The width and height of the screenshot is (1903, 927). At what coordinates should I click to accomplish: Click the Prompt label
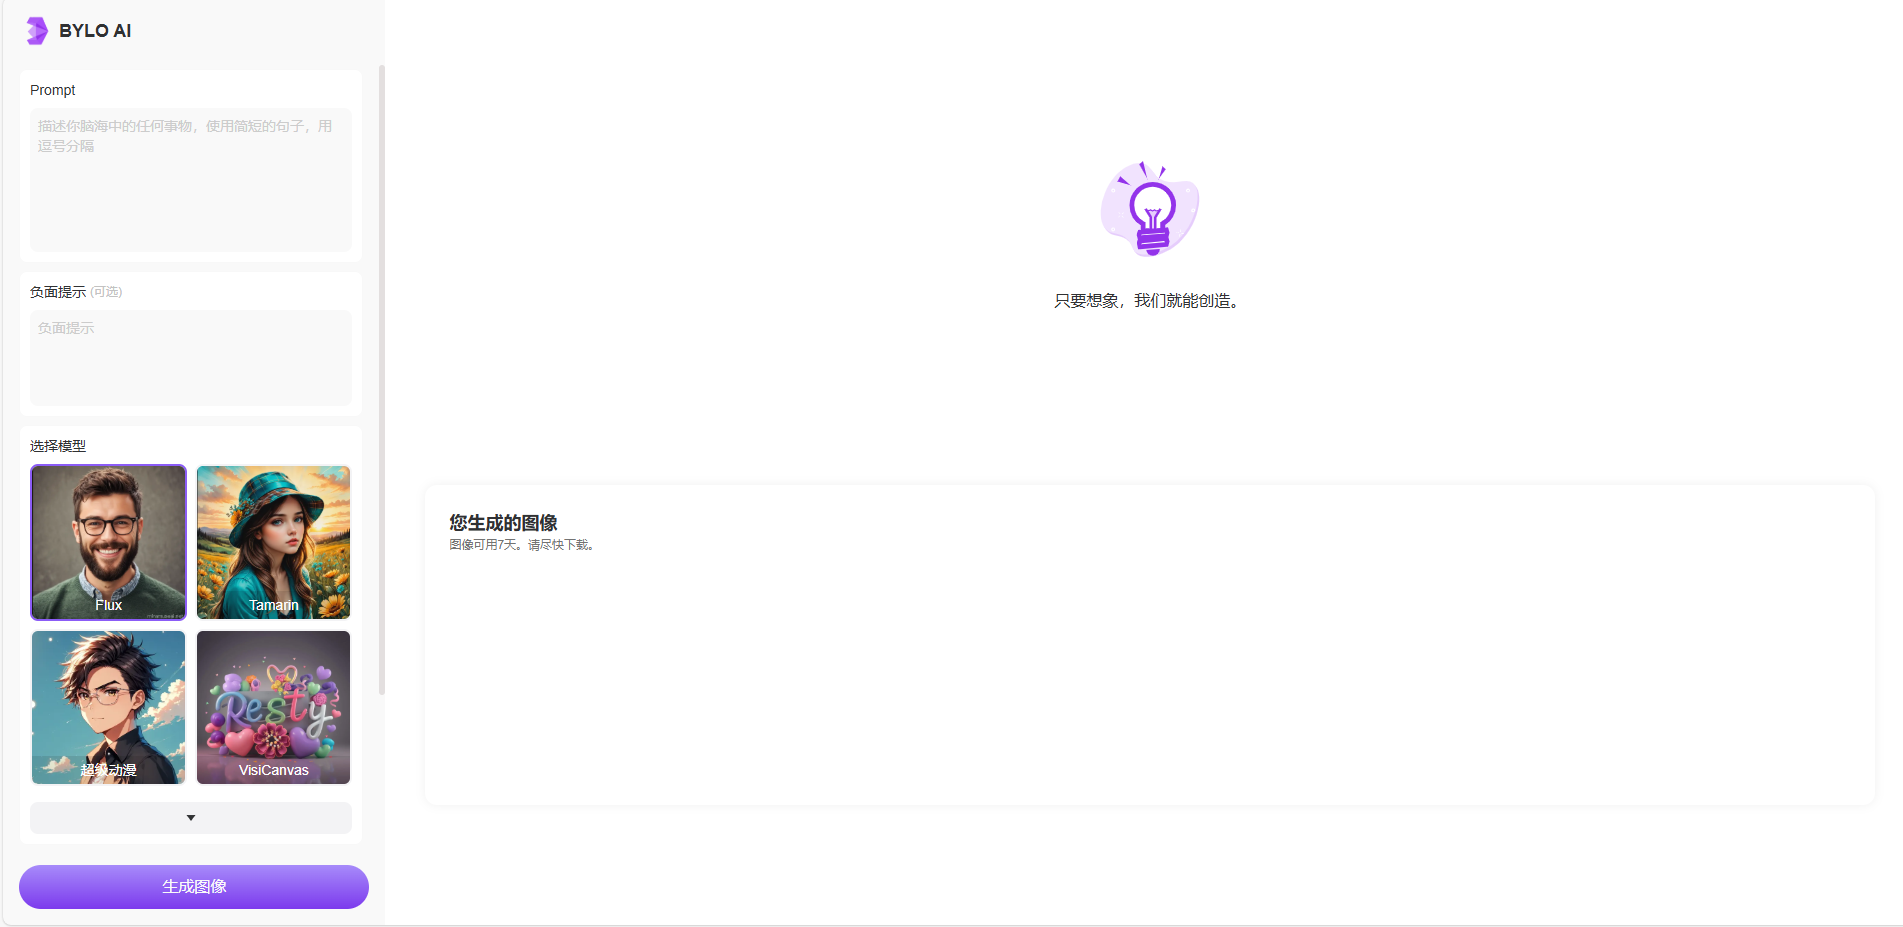click(x=53, y=90)
